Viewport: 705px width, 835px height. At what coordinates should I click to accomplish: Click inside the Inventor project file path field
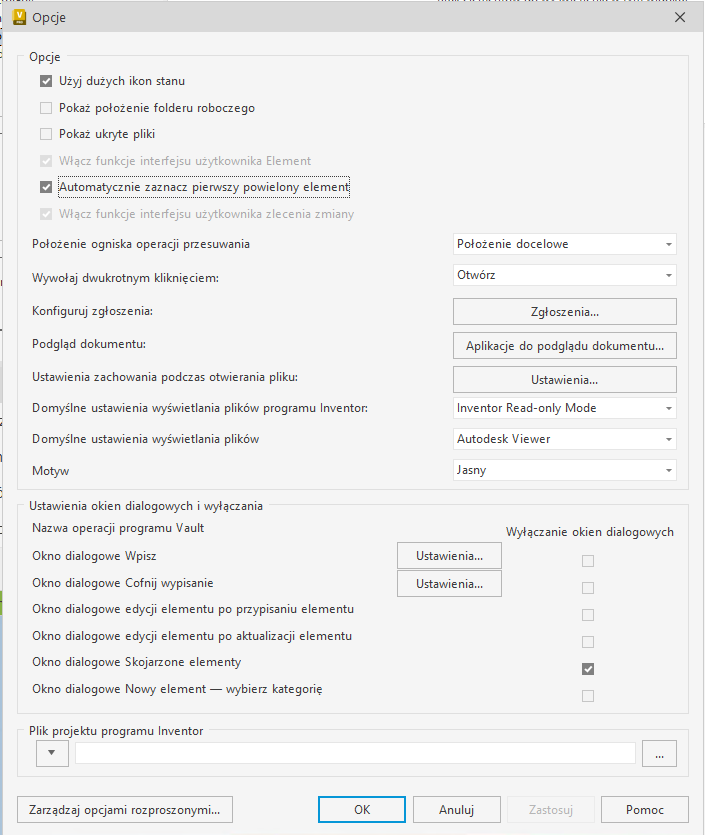pyautogui.click(x=355, y=754)
